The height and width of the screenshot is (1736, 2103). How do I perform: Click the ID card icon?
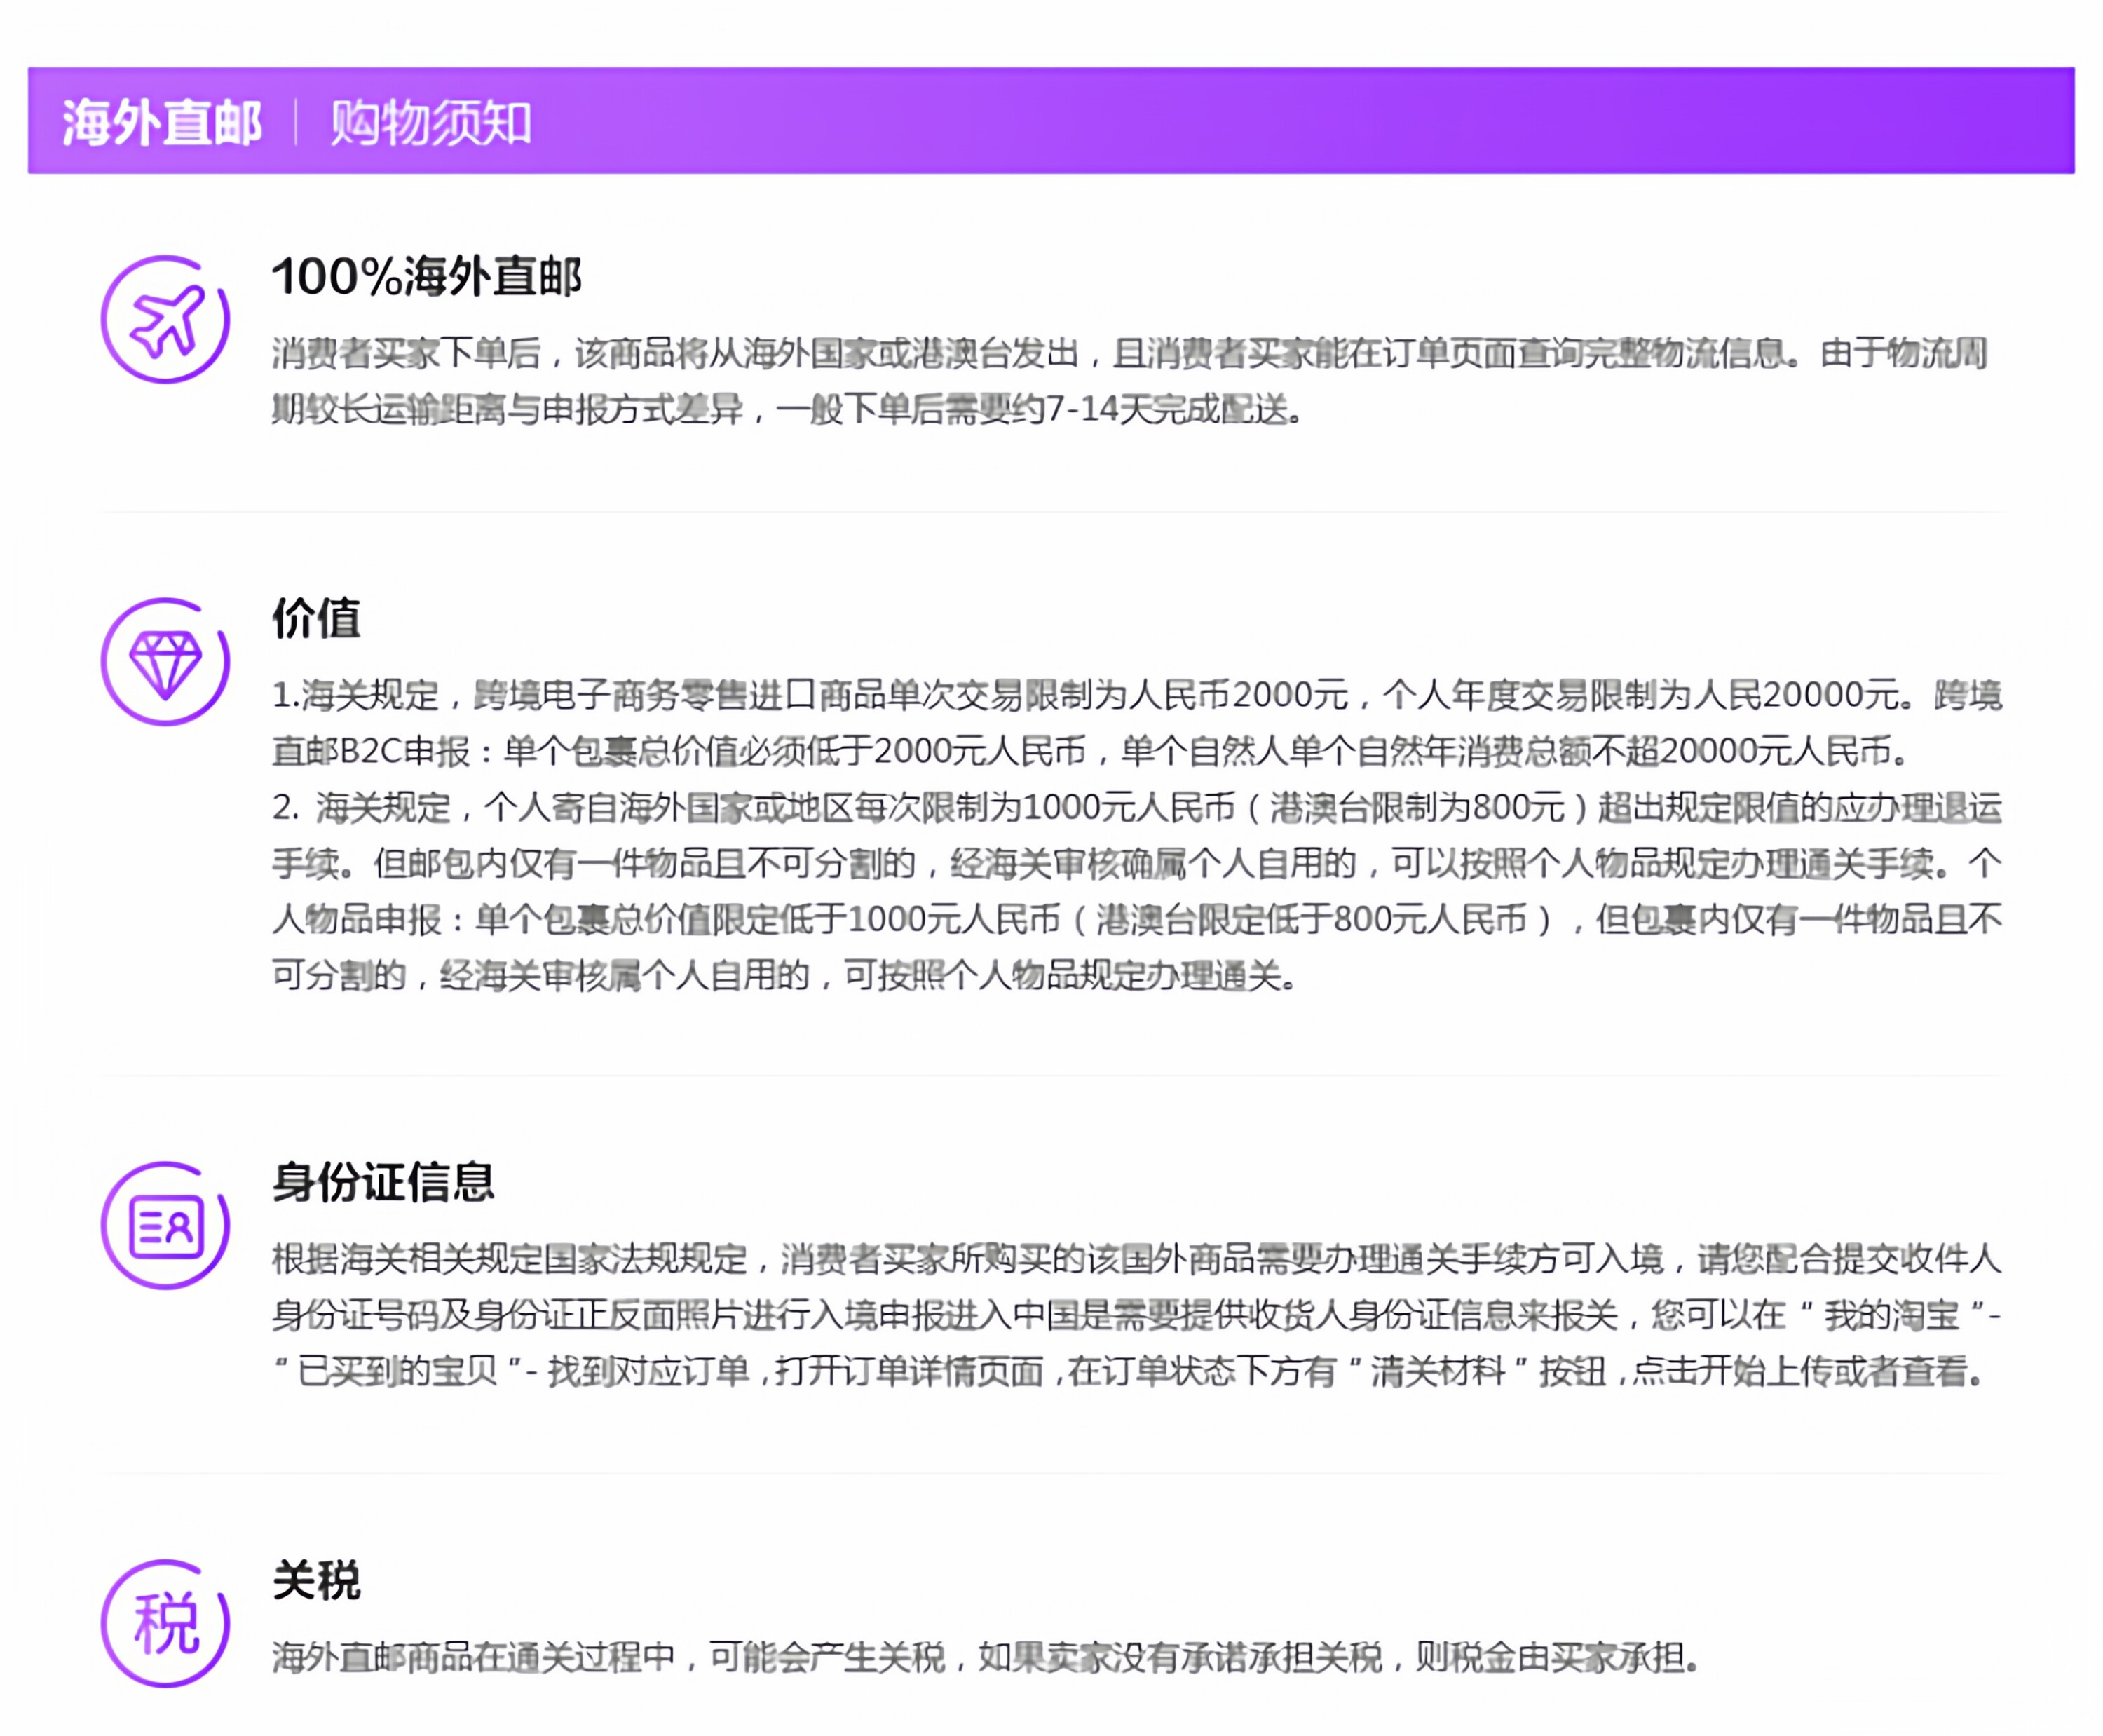coord(165,1225)
